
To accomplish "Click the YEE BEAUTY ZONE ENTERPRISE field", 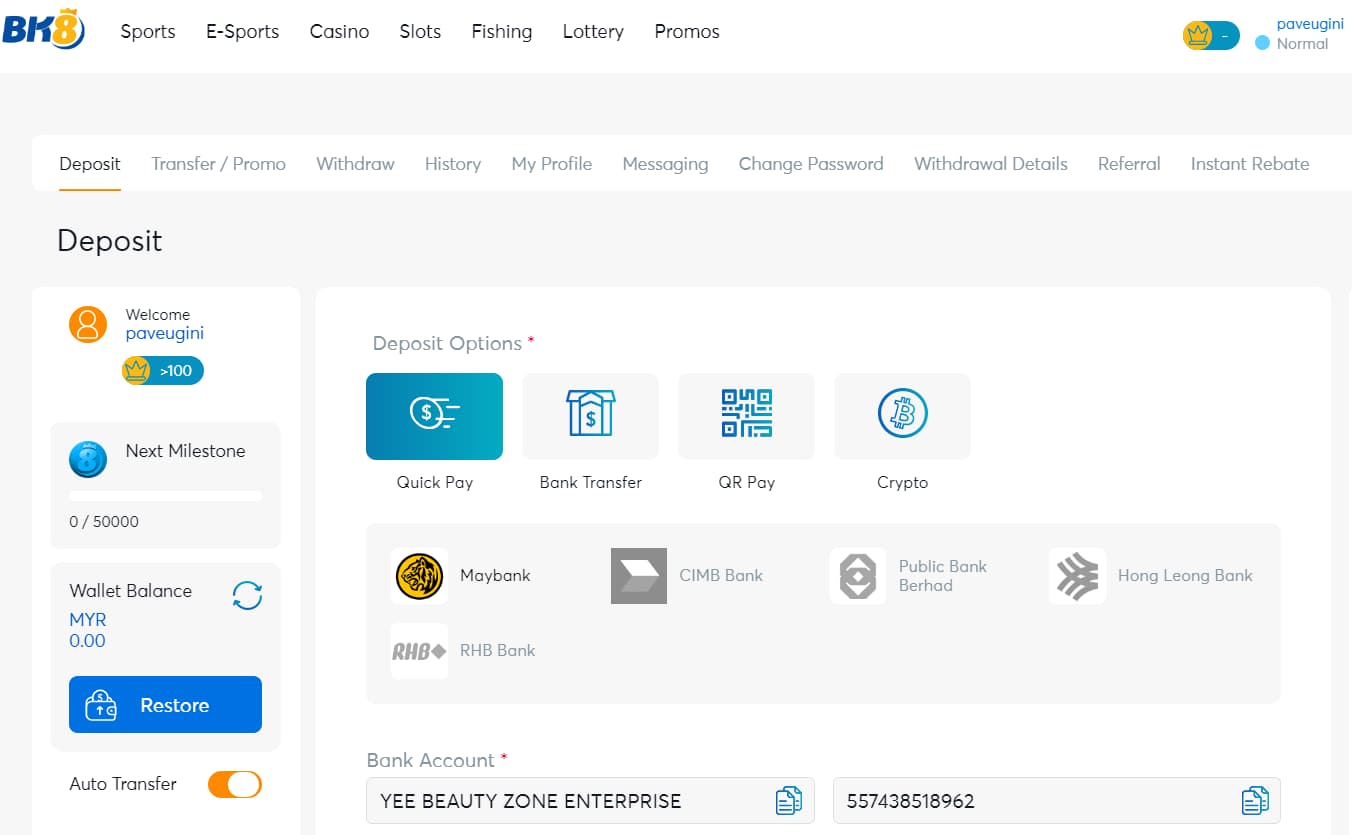I will tap(590, 801).
